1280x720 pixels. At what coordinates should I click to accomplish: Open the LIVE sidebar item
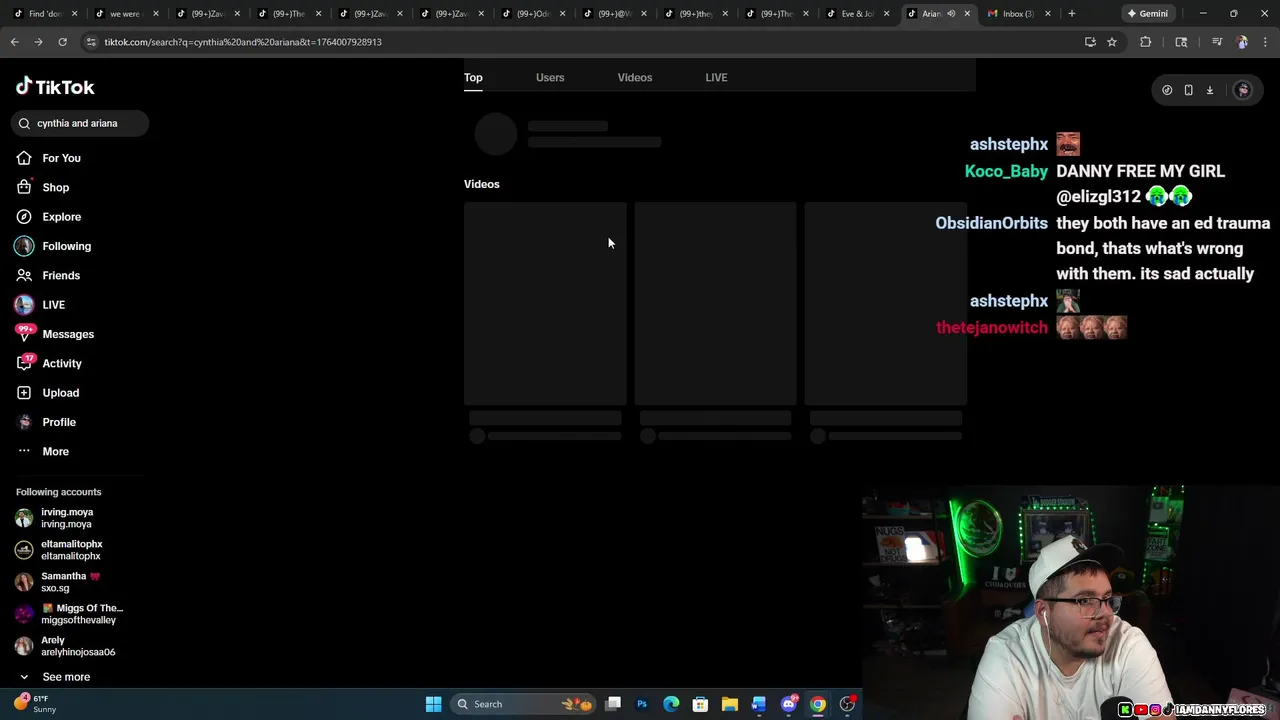(53, 305)
